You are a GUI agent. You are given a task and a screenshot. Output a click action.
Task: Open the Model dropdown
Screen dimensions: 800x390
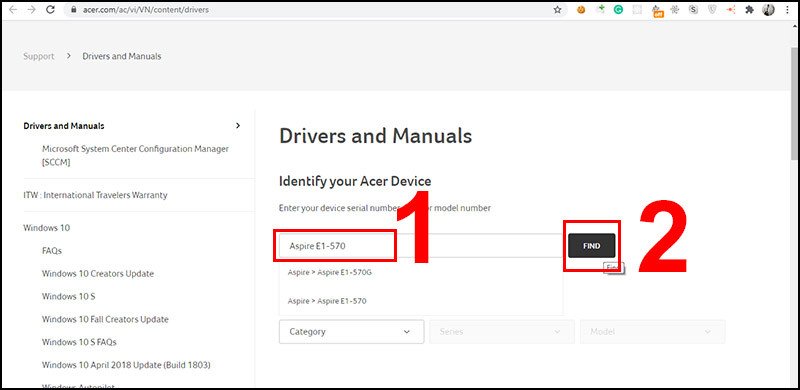tap(653, 332)
